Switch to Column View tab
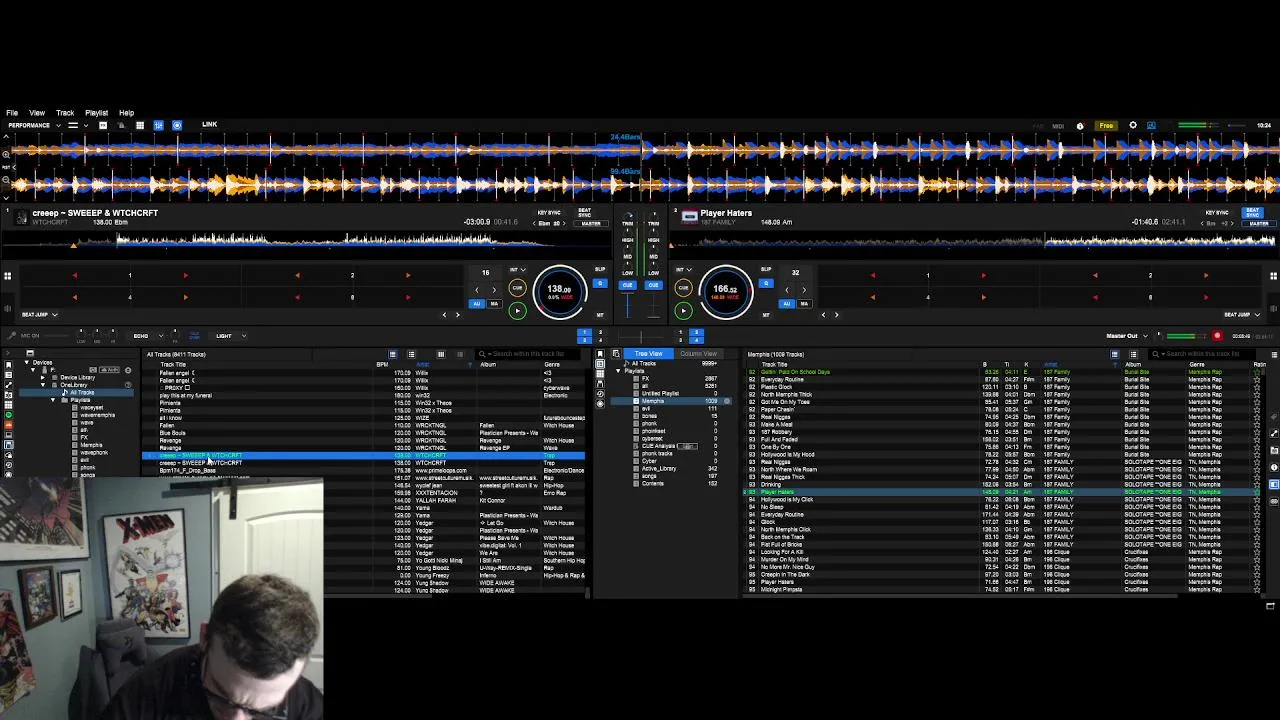 pyautogui.click(x=698, y=354)
